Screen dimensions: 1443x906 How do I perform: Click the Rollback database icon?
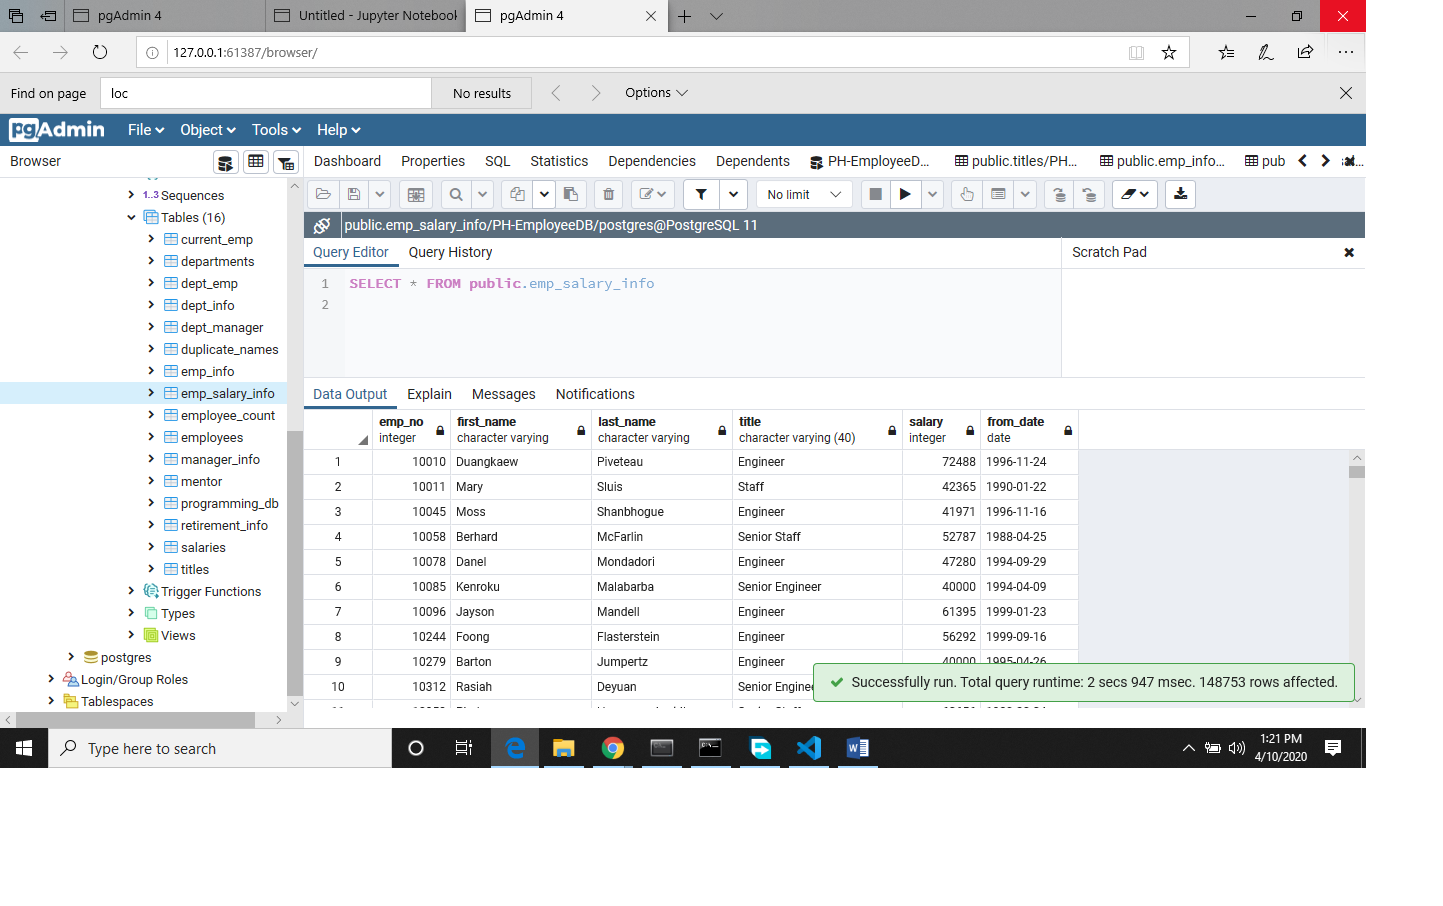pyautogui.click(x=1089, y=194)
